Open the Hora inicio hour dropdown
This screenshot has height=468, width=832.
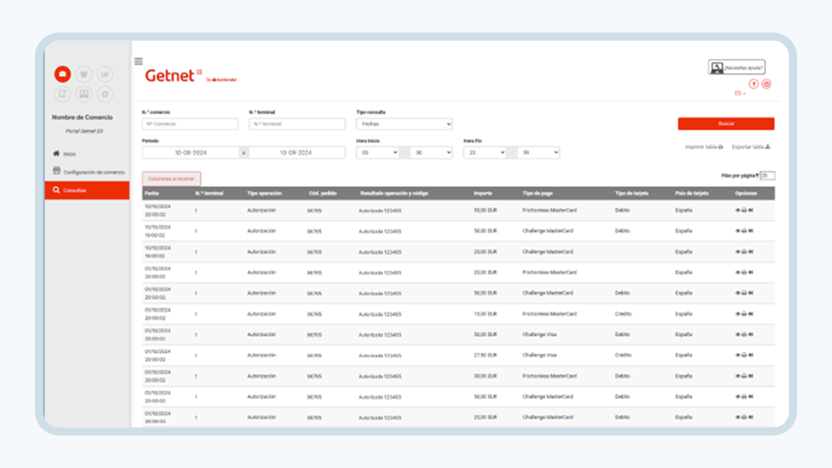pyautogui.click(x=377, y=152)
